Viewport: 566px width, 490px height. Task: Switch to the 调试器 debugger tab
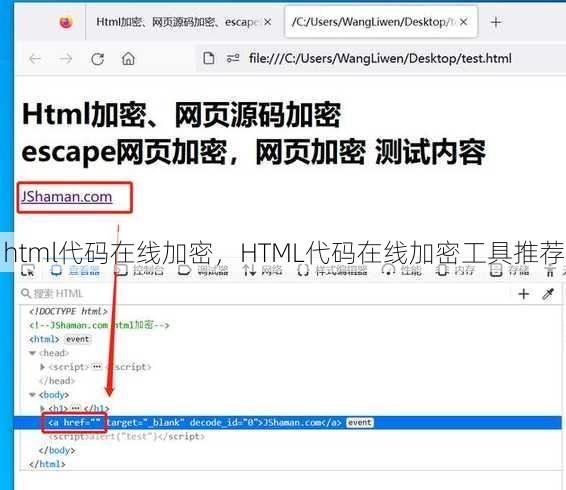tap(203, 270)
